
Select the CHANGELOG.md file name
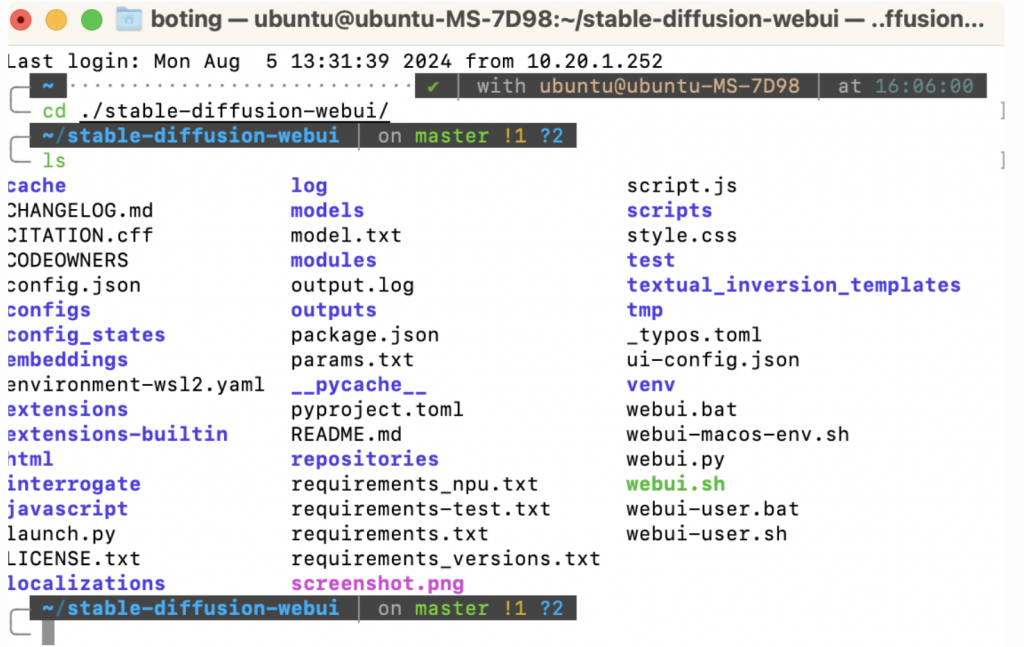click(80, 211)
